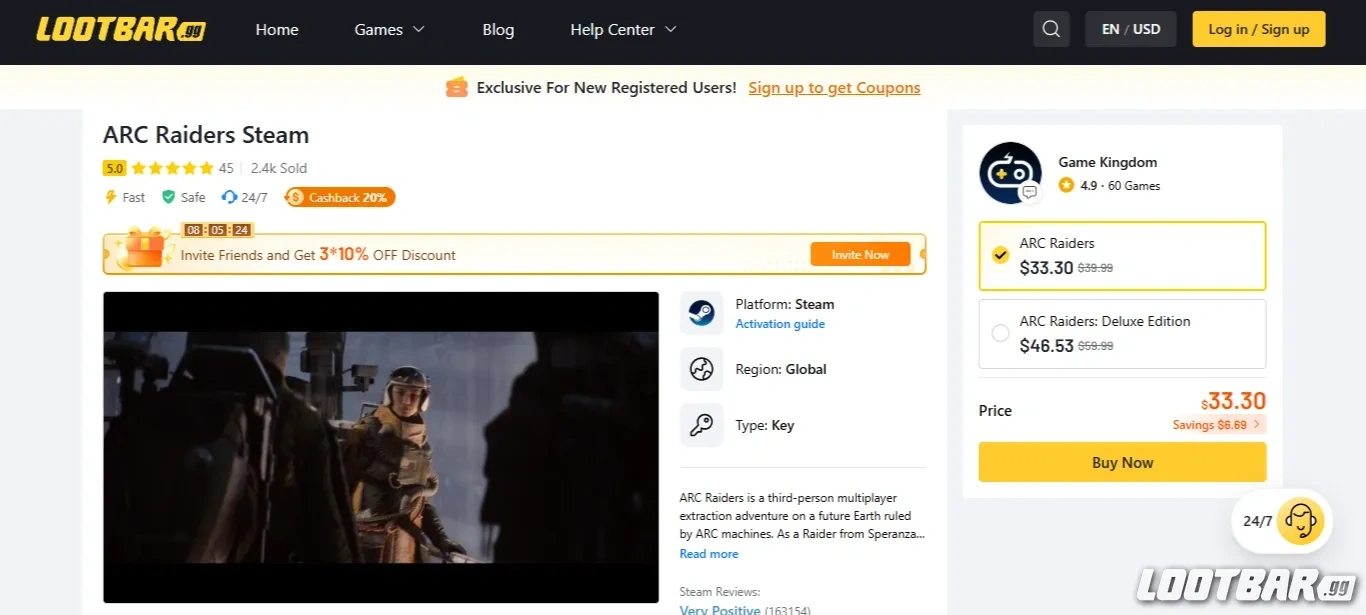Select the ARC Raiders: Deluxe Edition option
This screenshot has width=1366, height=615.
(x=1122, y=334)
